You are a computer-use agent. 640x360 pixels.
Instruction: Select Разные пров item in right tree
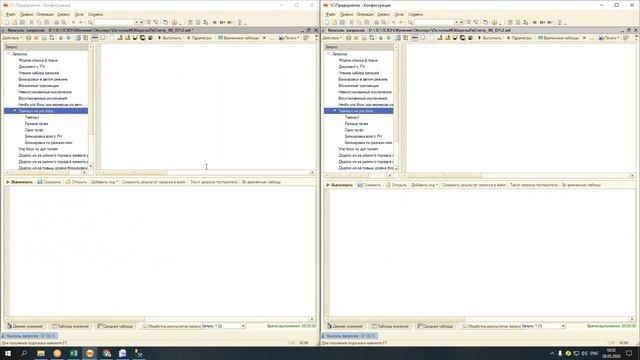click(356, 124)
